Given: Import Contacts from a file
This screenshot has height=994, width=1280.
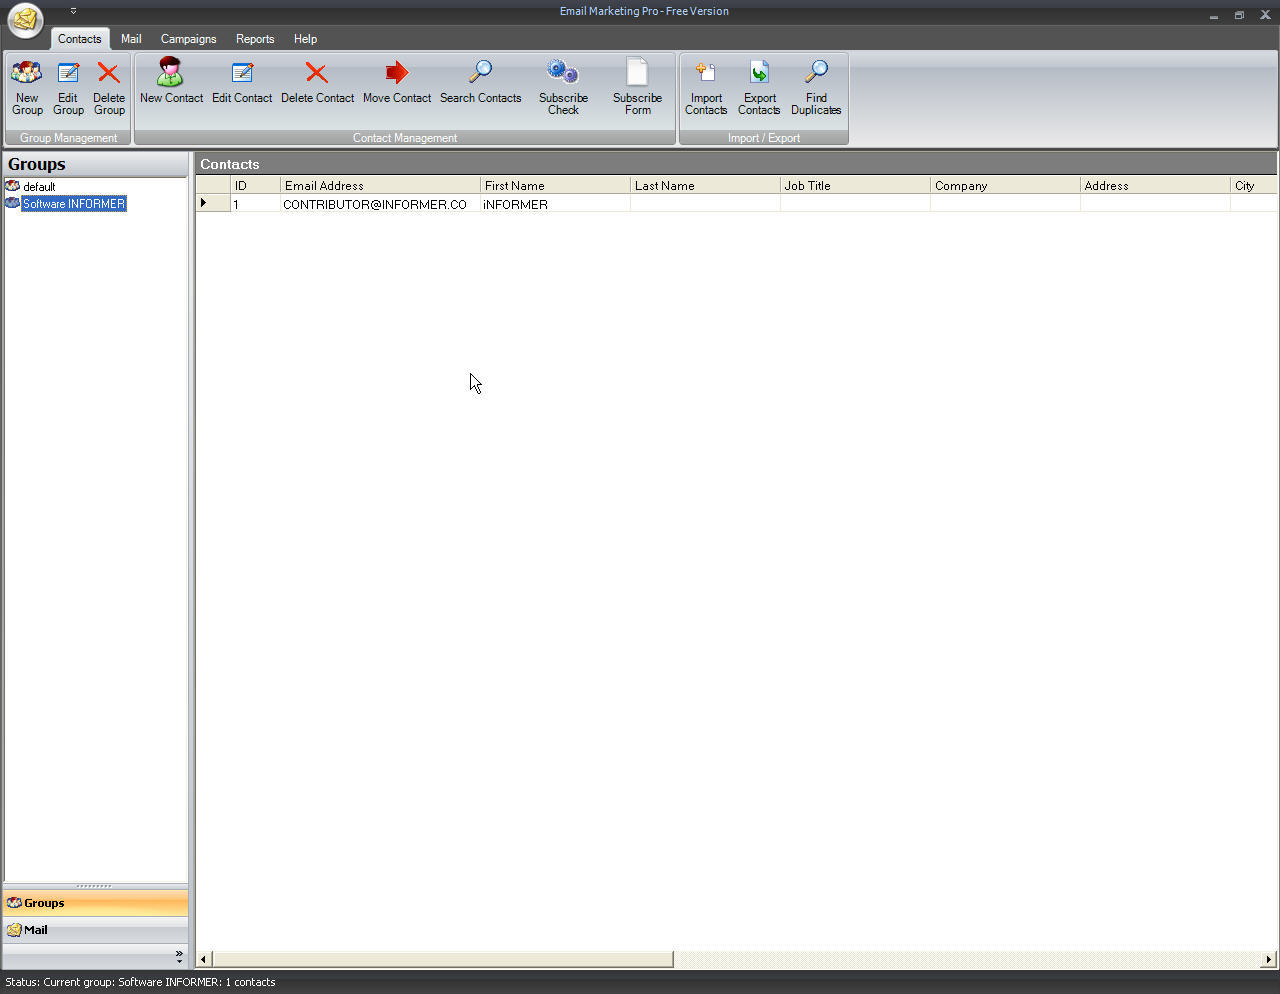Looking at the screenshot, I should click(x=706, y=87).
